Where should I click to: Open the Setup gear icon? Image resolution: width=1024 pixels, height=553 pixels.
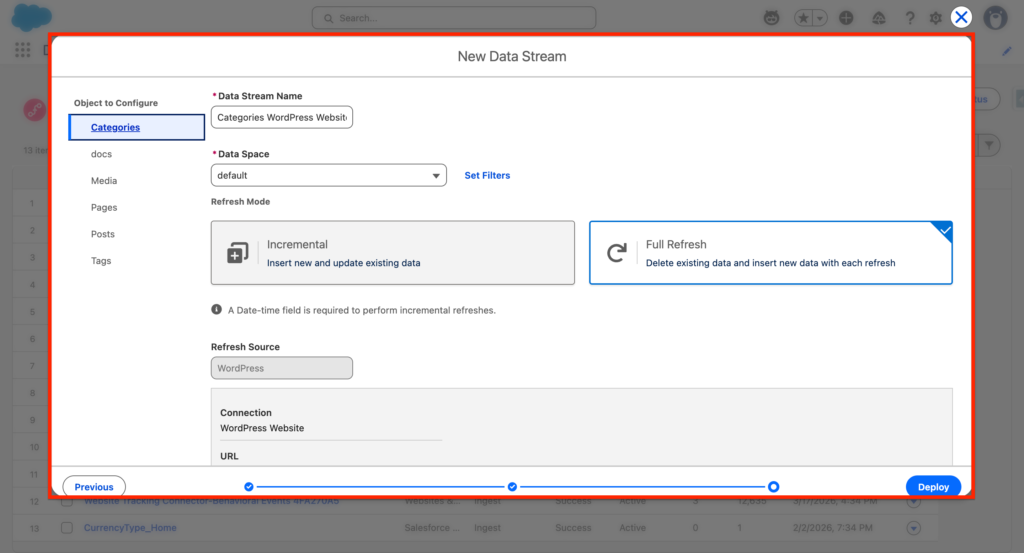point(935,18)
